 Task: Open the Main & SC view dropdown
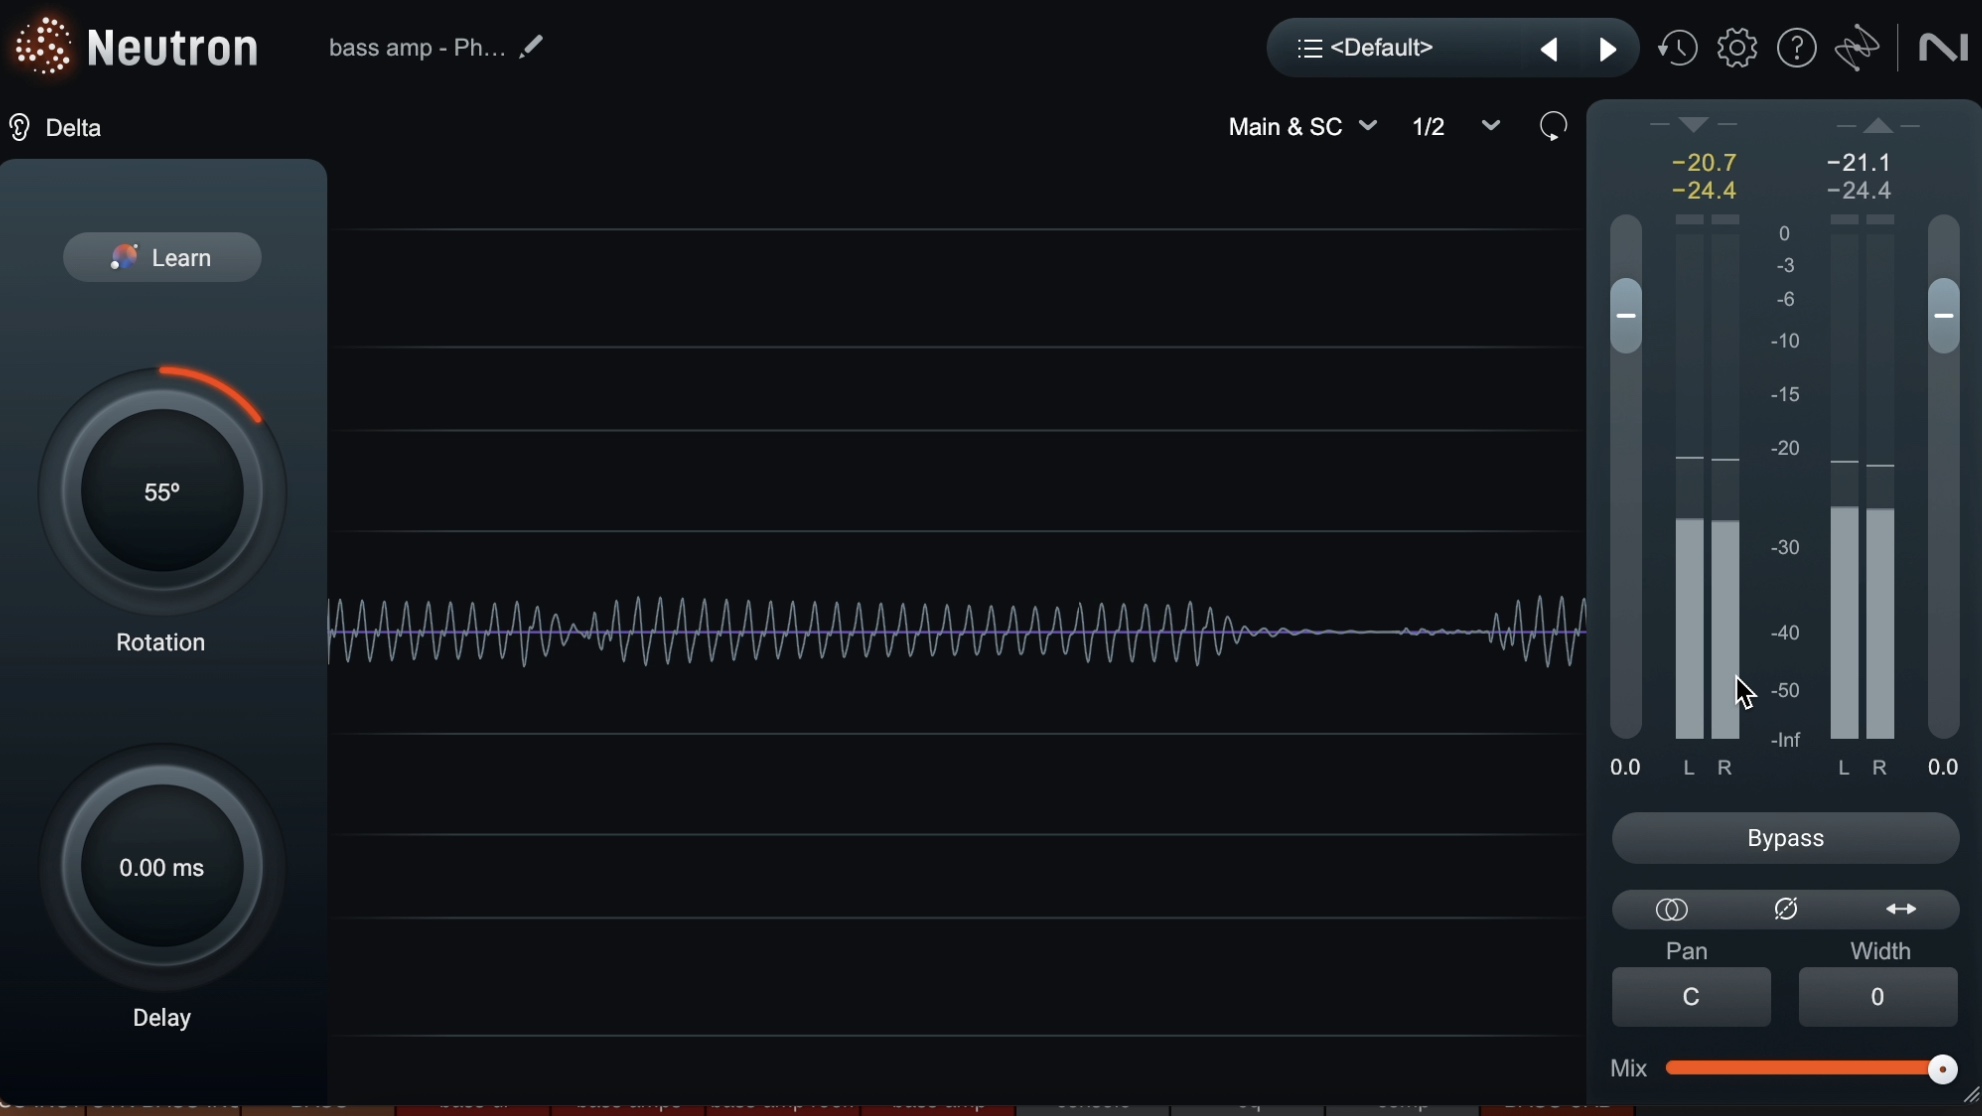(1301, 126)
